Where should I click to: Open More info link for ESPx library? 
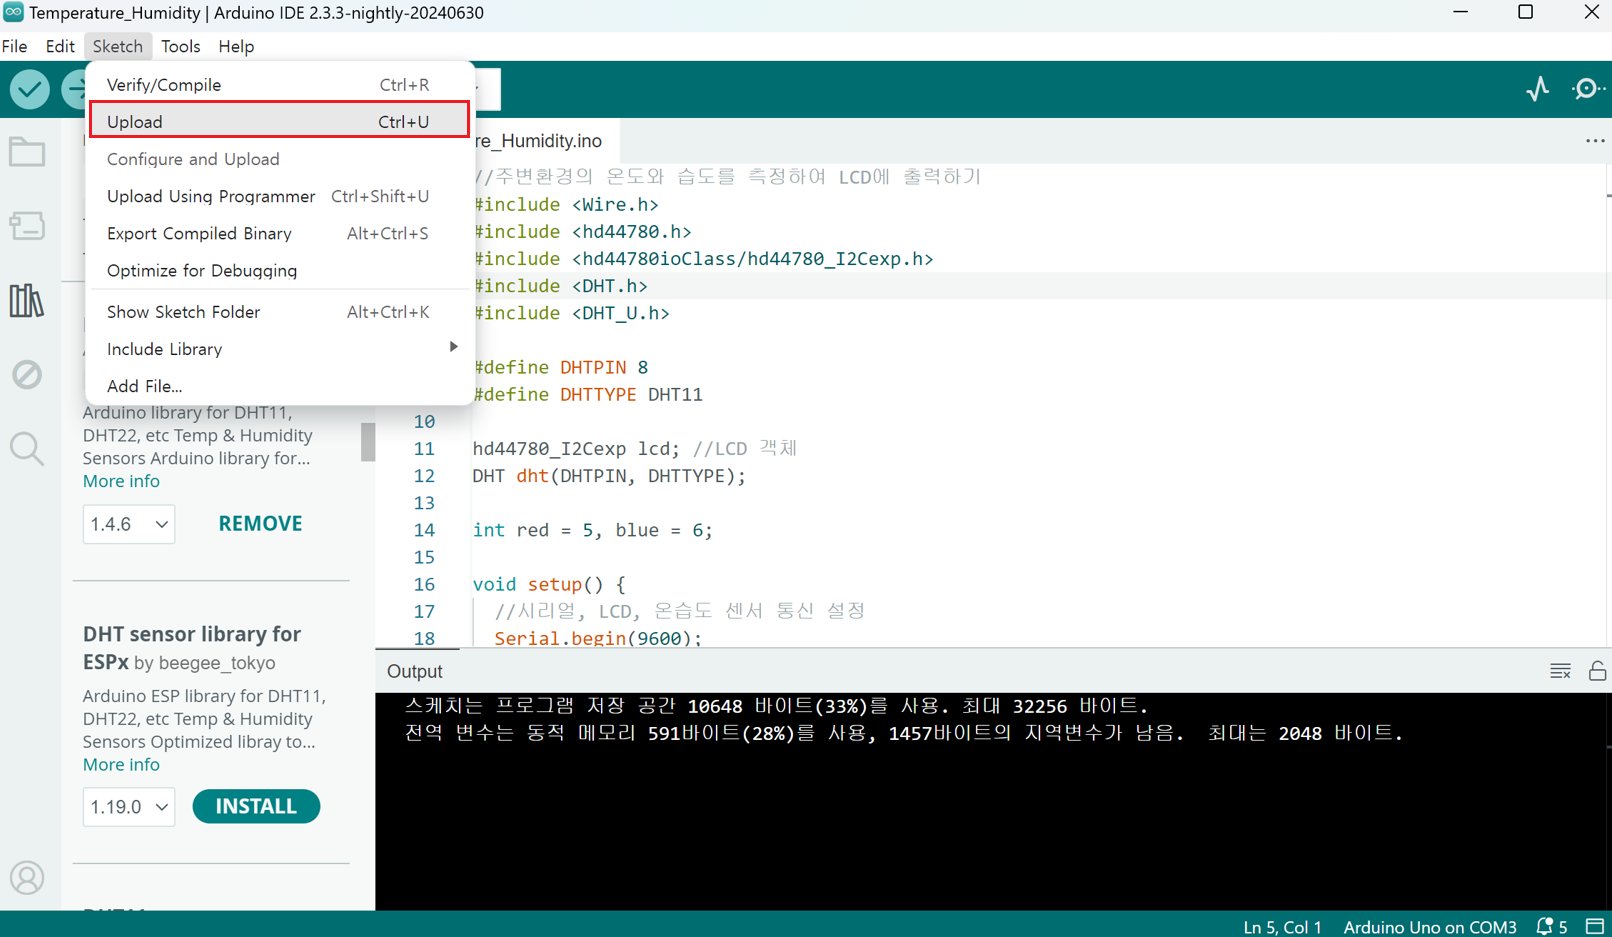pos(121,764)
